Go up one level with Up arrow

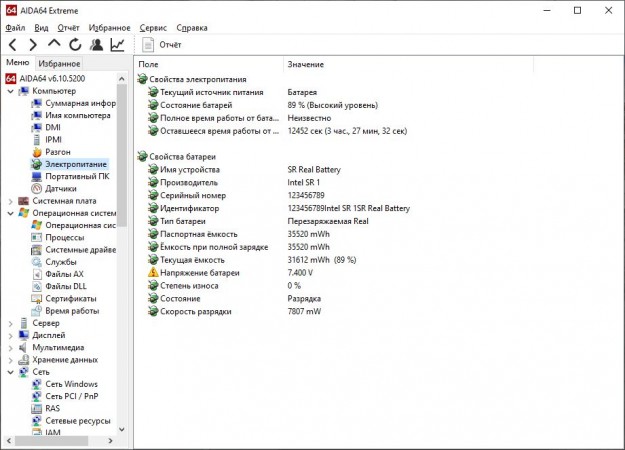pos(54,45)
